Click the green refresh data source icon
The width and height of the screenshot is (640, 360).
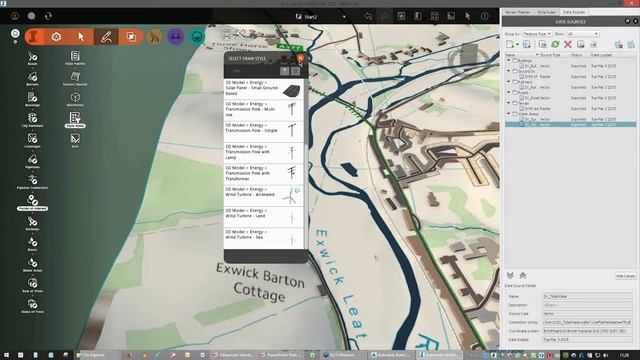click(555, 44)
